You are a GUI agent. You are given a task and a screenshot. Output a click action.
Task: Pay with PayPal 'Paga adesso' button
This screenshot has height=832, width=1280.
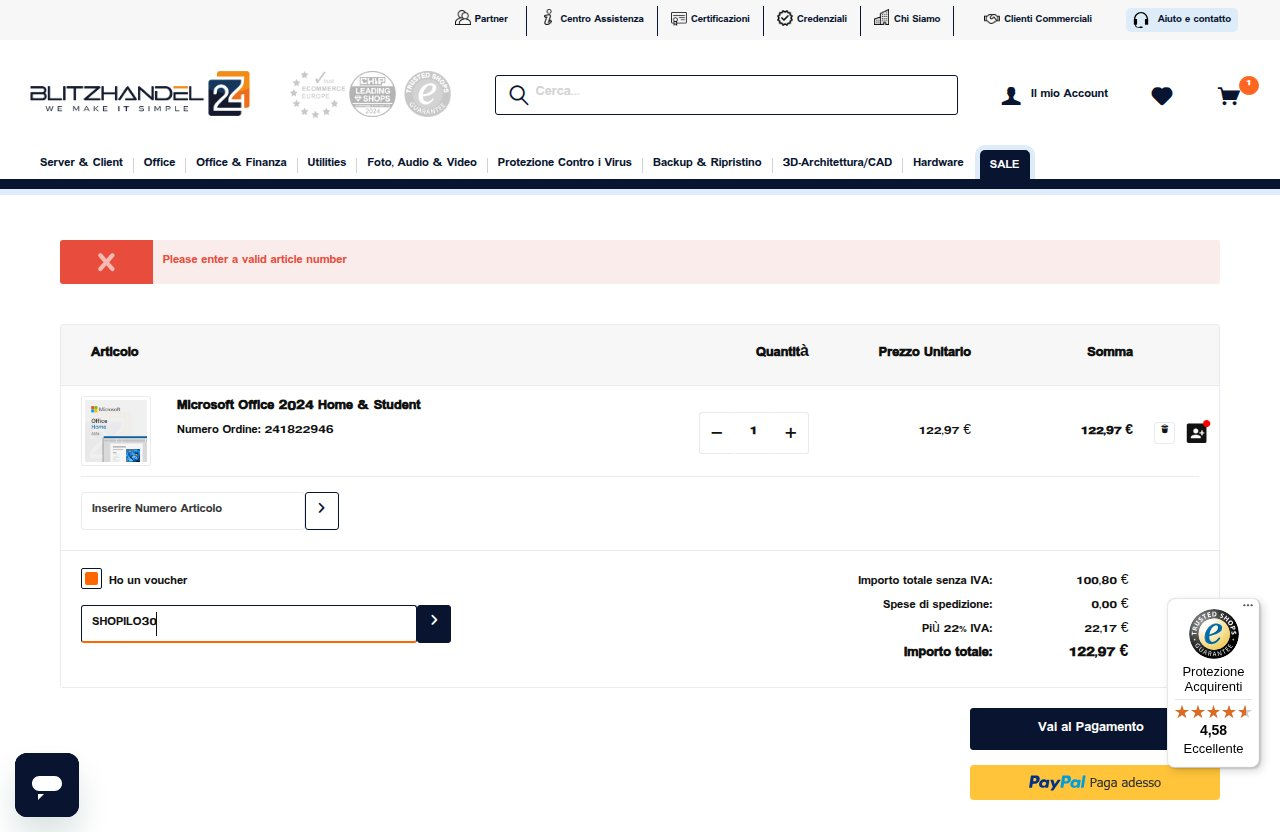1095,783
